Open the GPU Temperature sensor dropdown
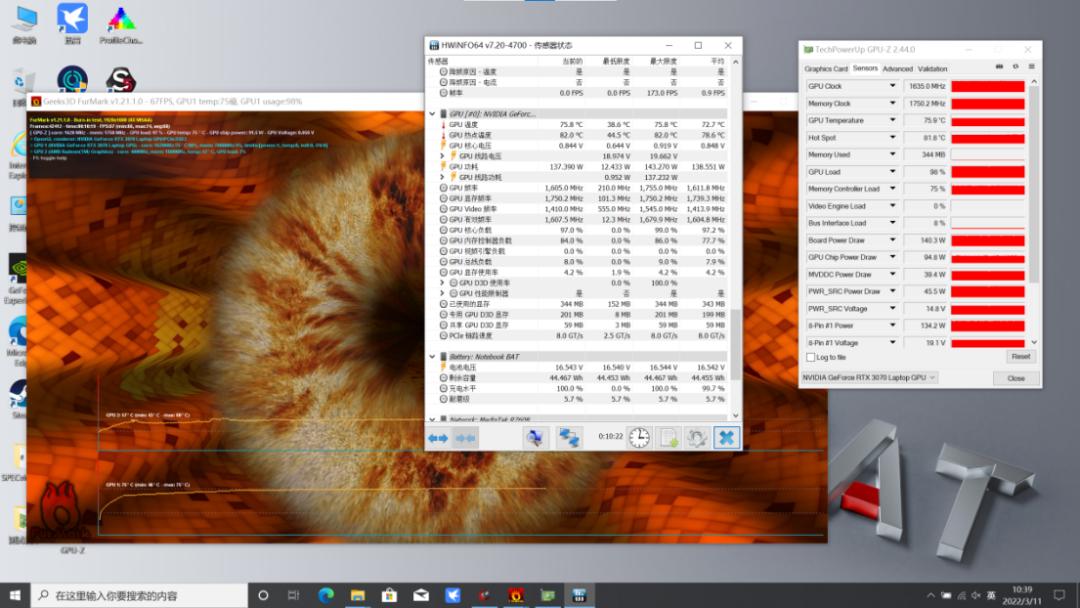The height and width of the screenshot is (608, 1080). pos(893,120)
